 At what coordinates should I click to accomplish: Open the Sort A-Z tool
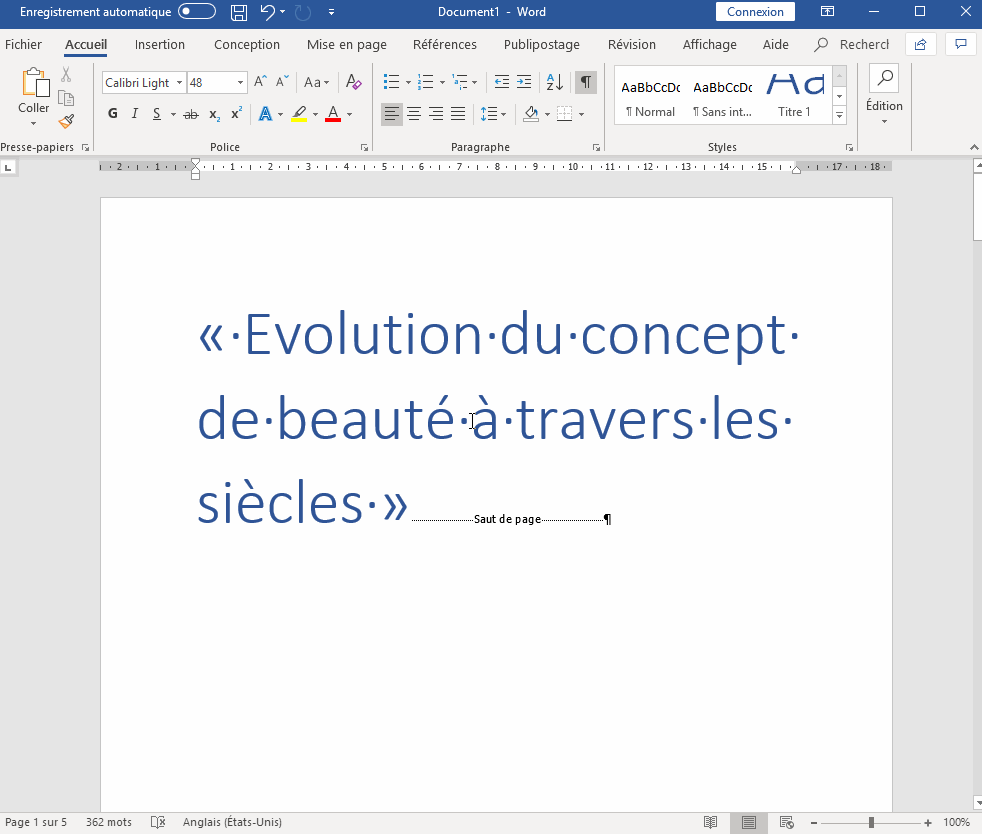(554, 82)
